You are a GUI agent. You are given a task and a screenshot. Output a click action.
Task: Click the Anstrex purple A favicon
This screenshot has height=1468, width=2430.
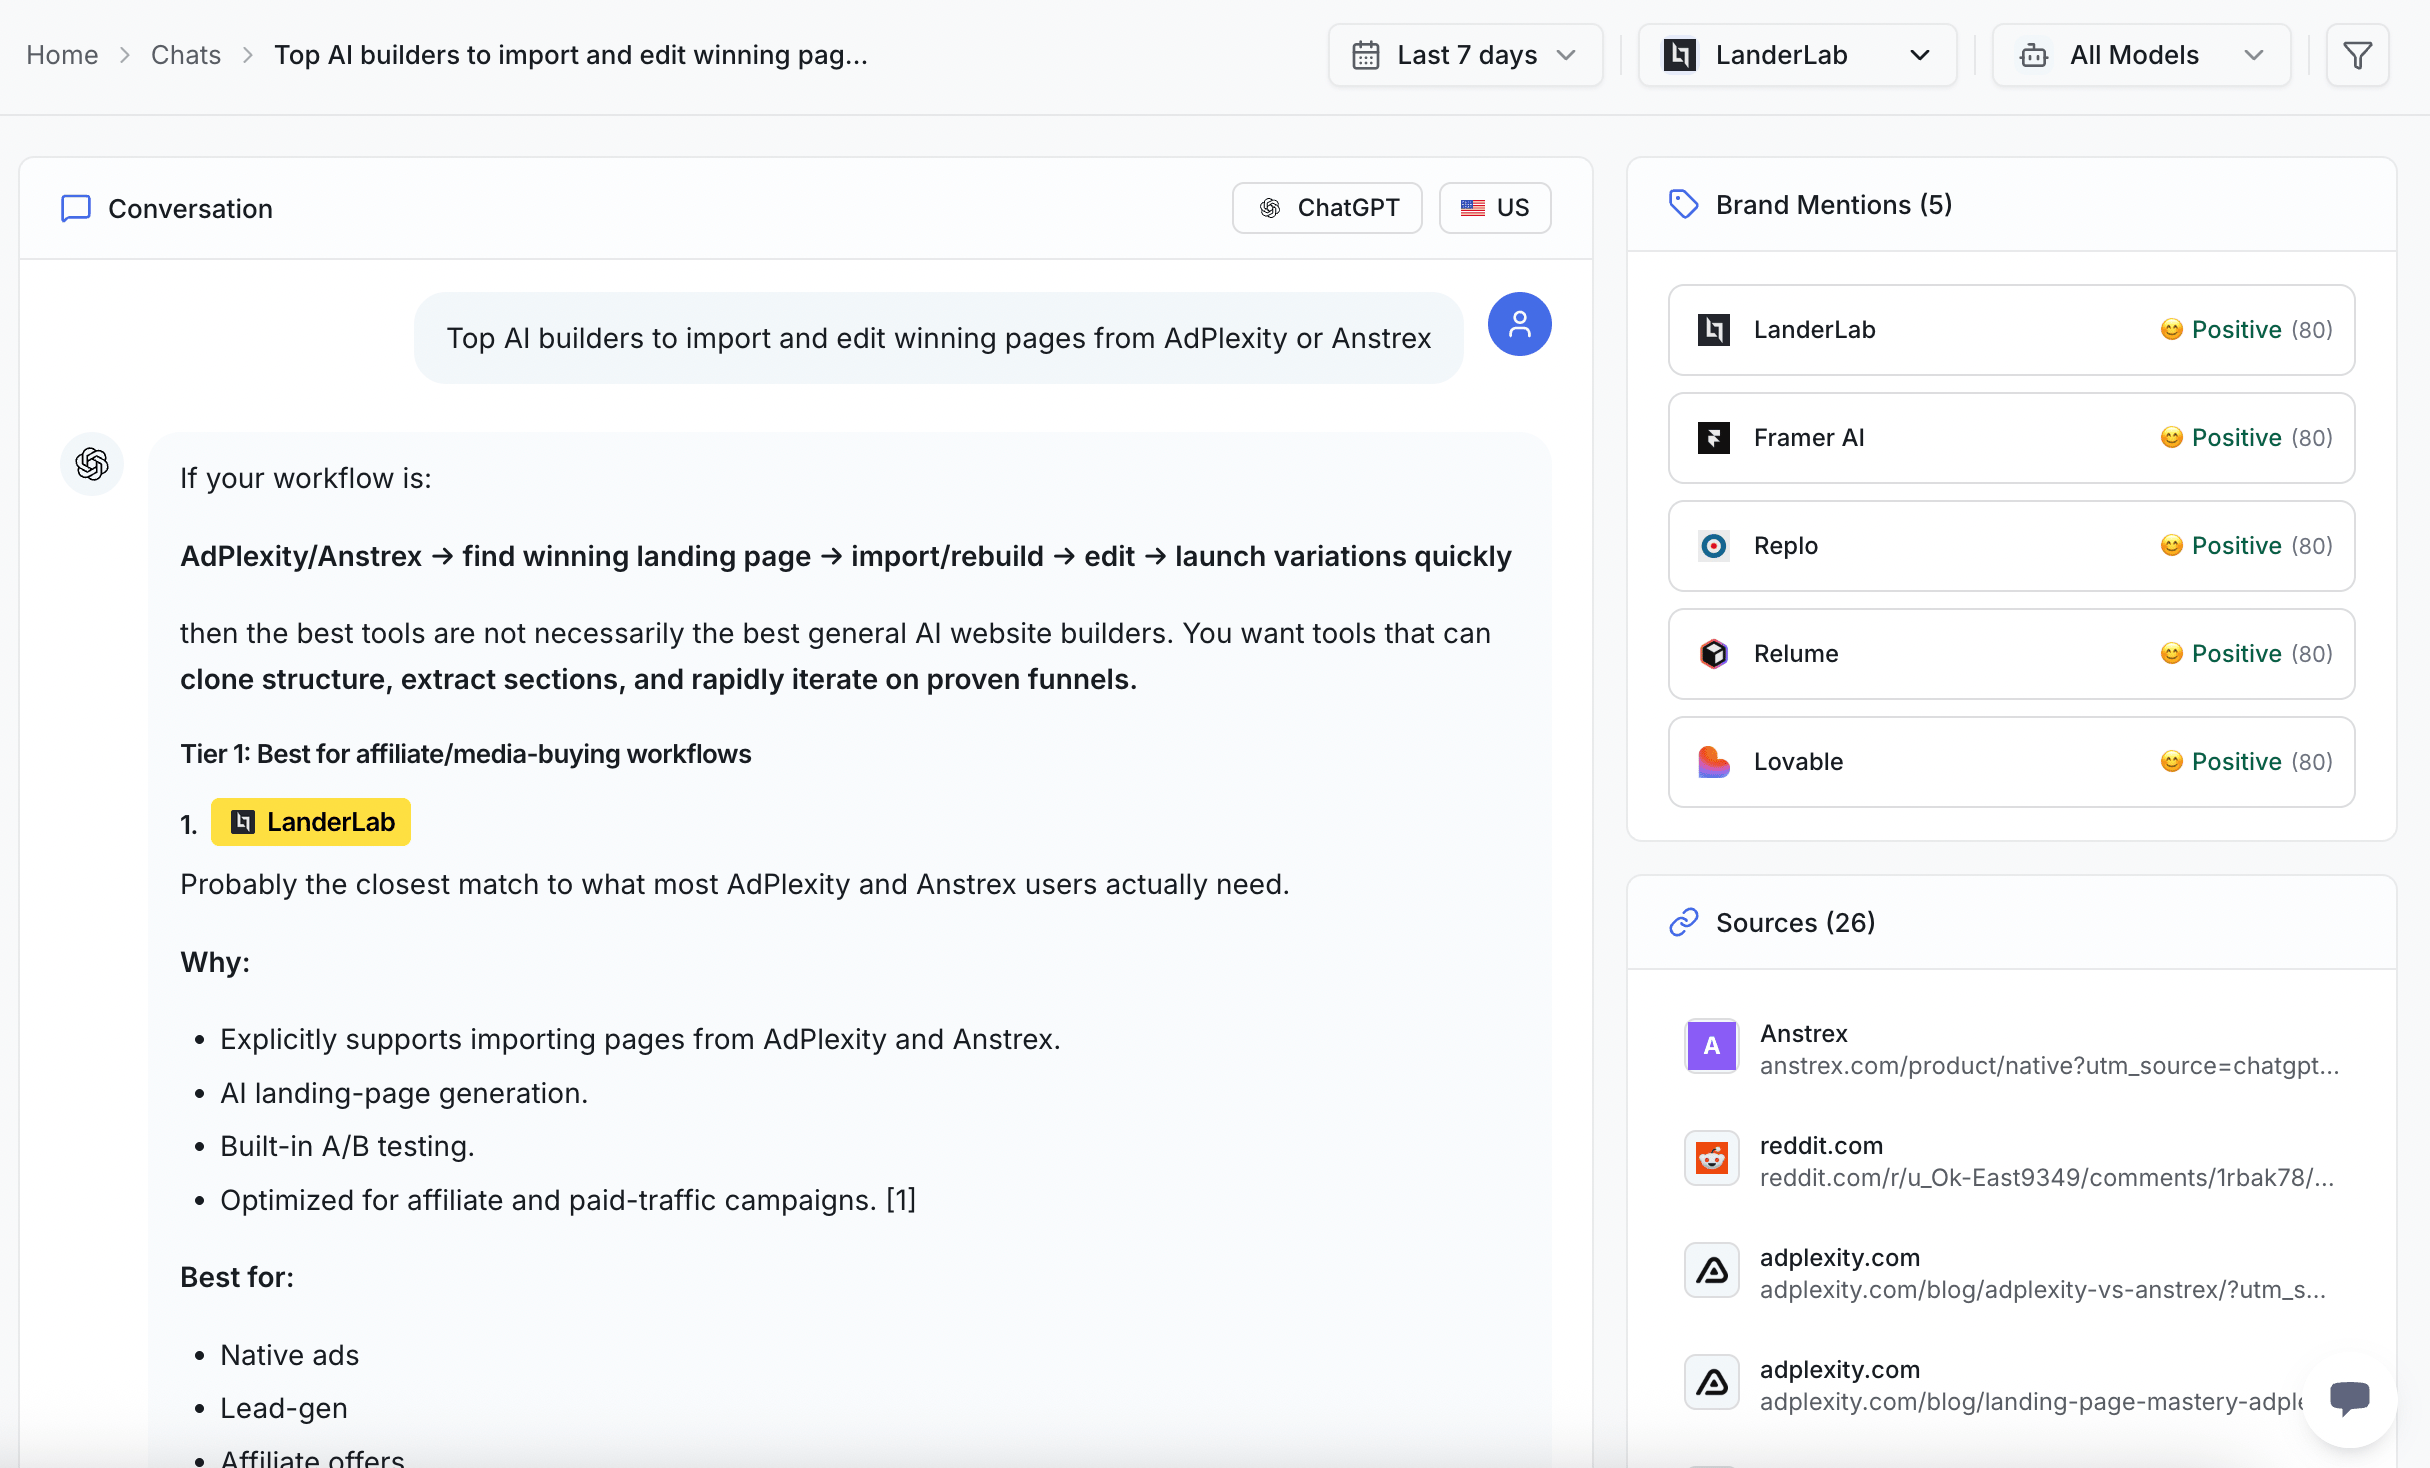pos(1712,1046)
